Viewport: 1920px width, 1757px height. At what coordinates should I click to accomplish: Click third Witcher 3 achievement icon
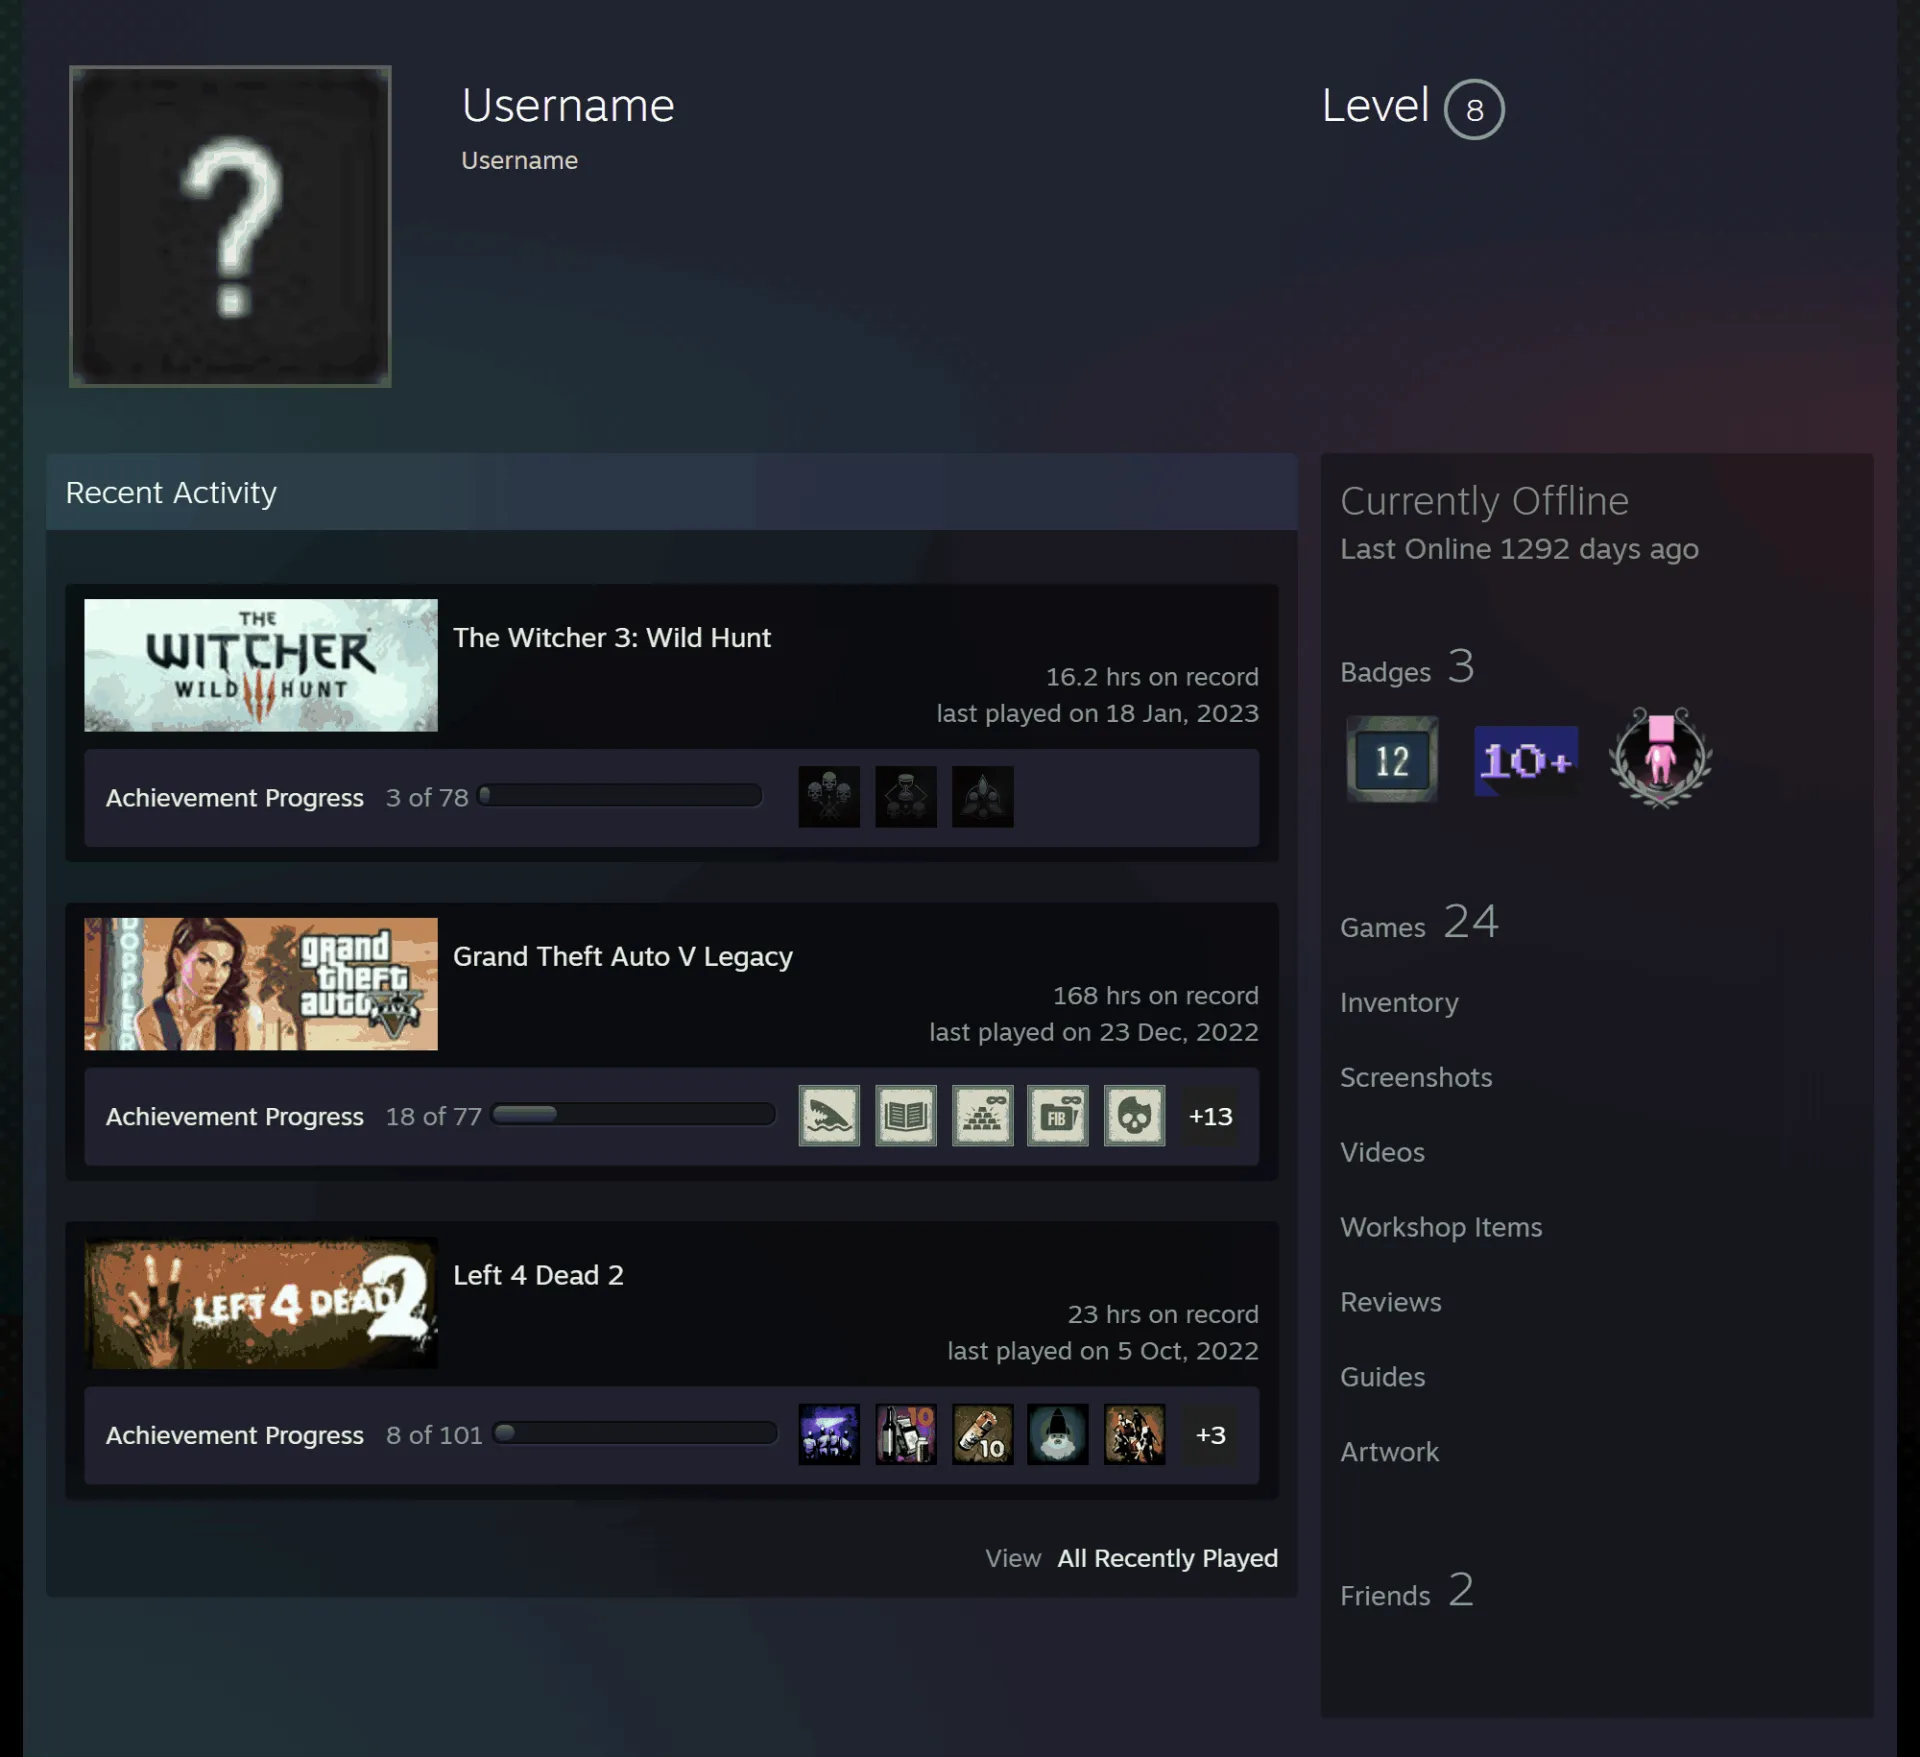pyautogui.click(x=983, y=797)
